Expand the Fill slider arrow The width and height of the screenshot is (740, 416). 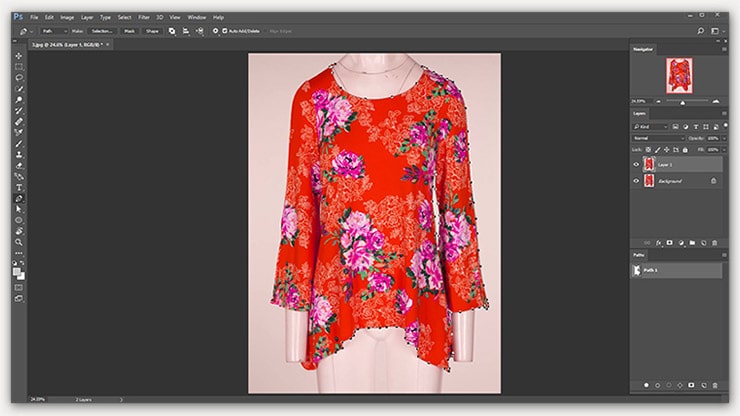pyautogui.click(x=723, y=150)
